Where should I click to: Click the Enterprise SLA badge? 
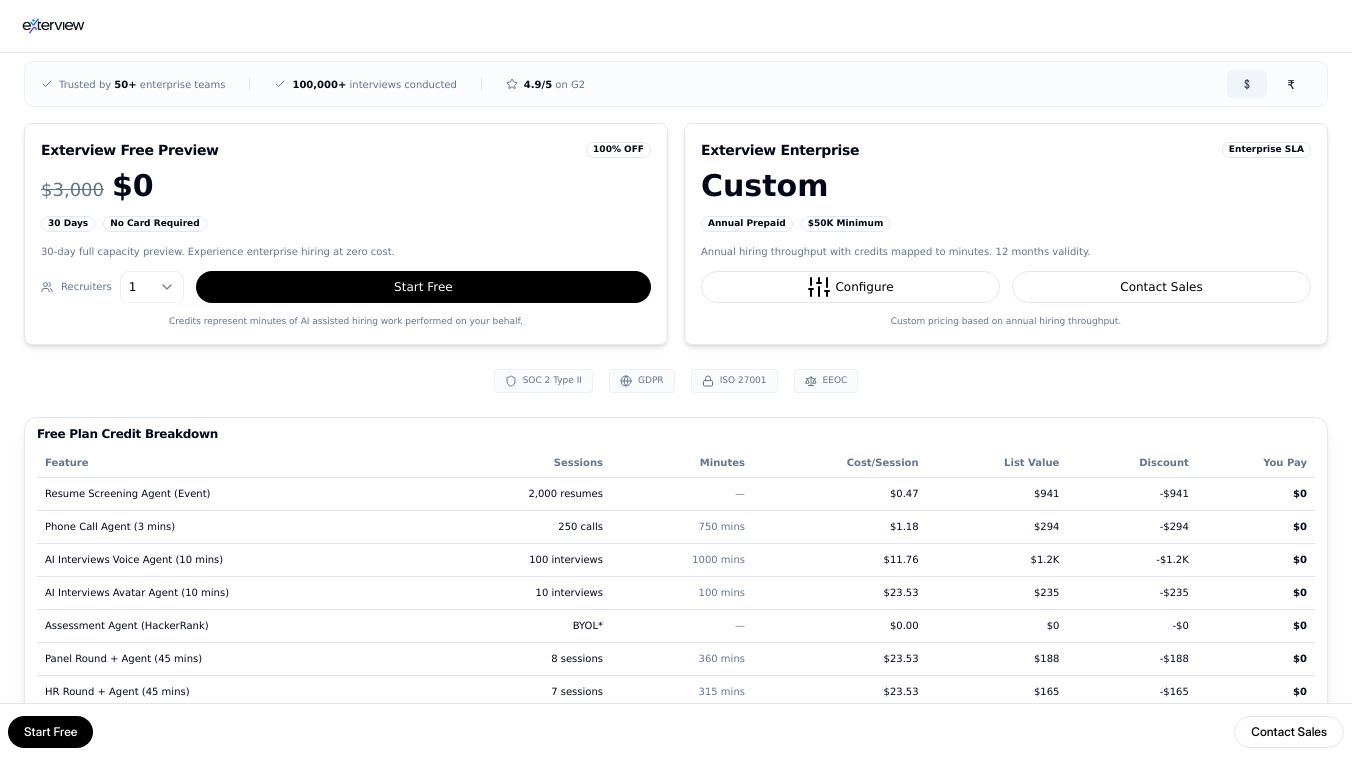1266,149
